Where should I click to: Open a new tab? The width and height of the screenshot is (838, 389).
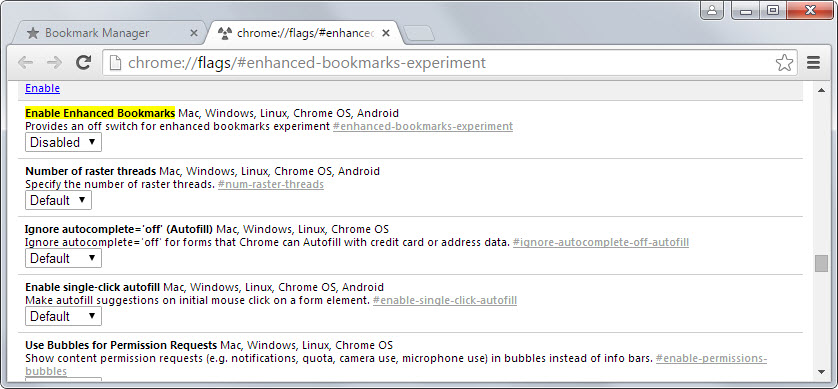point(418,34)
